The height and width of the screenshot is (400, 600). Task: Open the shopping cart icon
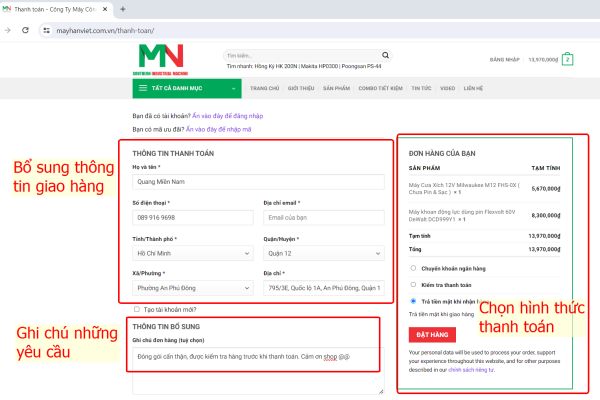(x=567, y=59)
